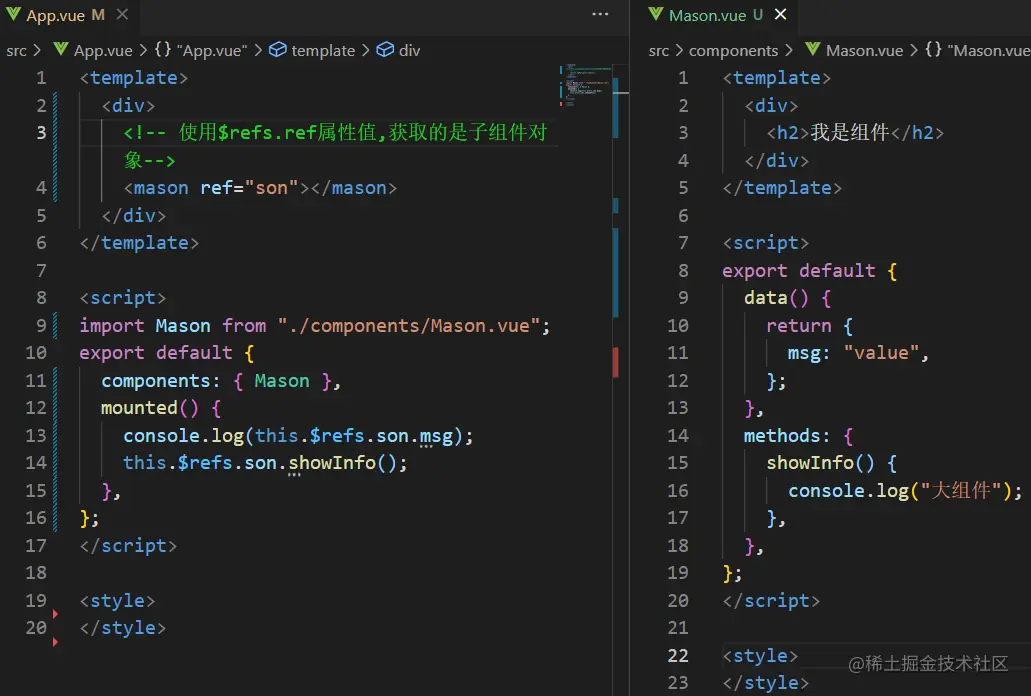The height and width of the screenshot is (696, 1031).
Task: Click the Vue icon in Mason.vue breadcrumb
Action: click(813, 49)
